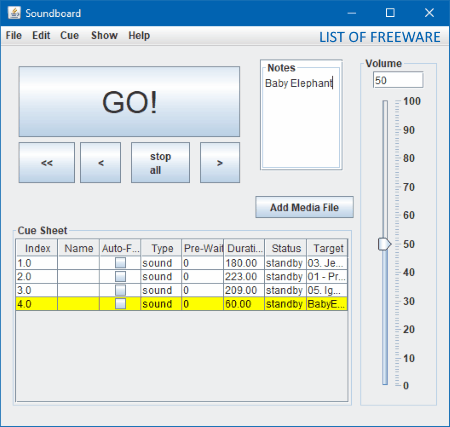Advance to next cue with > button
Viewport: 450px width, 427px height.
220,163
